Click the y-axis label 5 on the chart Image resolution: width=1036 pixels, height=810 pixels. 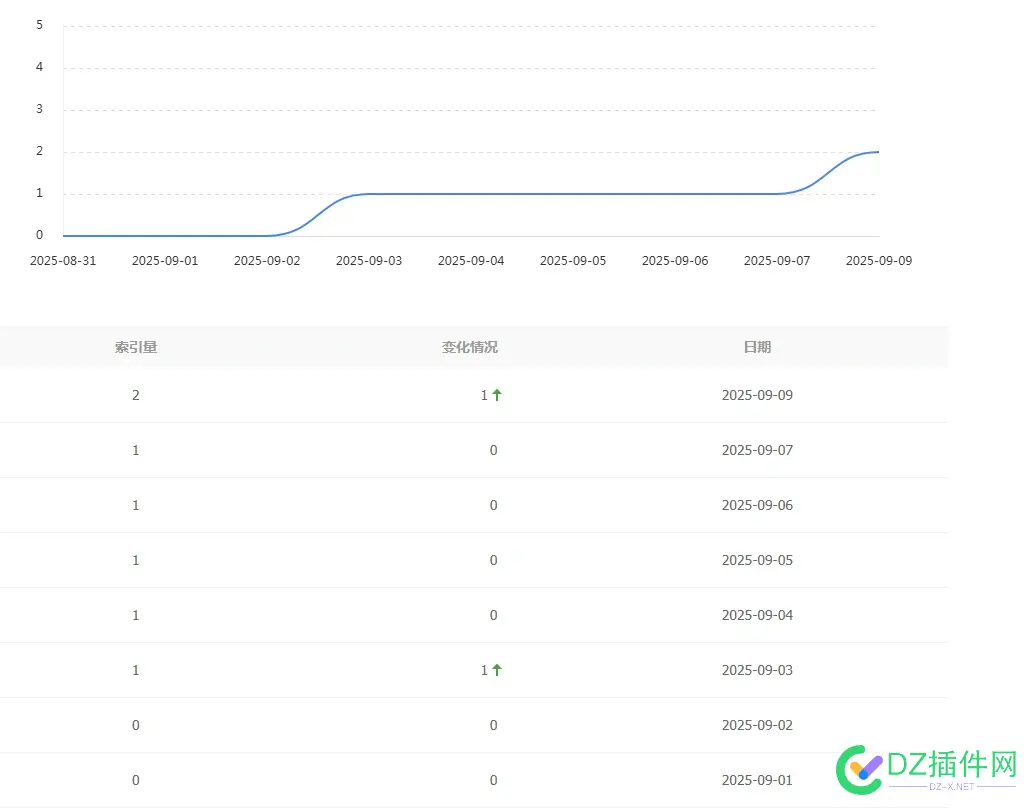coord(40,25)
